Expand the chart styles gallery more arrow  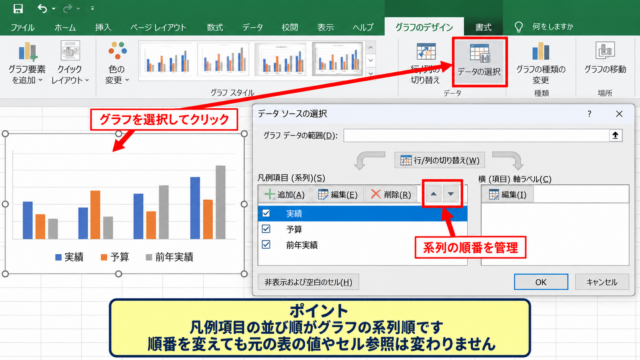point(371,73)
